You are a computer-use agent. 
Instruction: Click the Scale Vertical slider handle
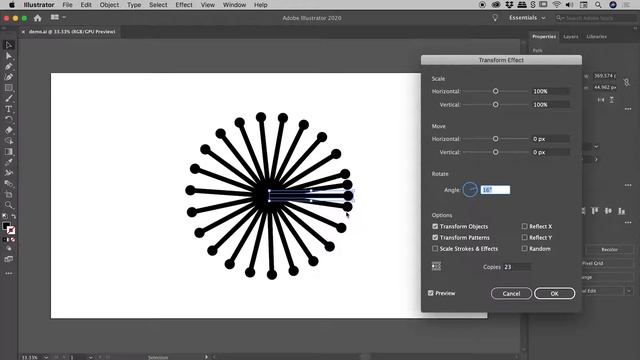pyautogui.click(x=496, y=104)
